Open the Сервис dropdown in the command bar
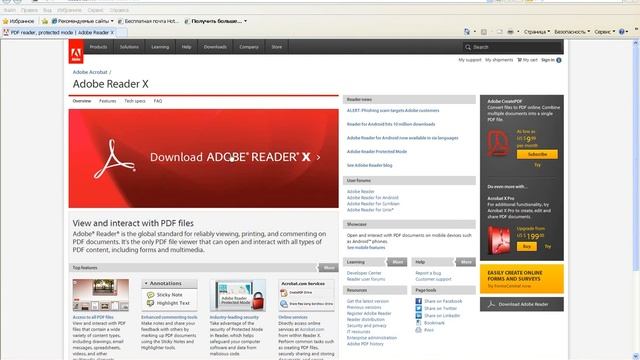Viewport: 640px width, 360px height. tap(604, 32)
